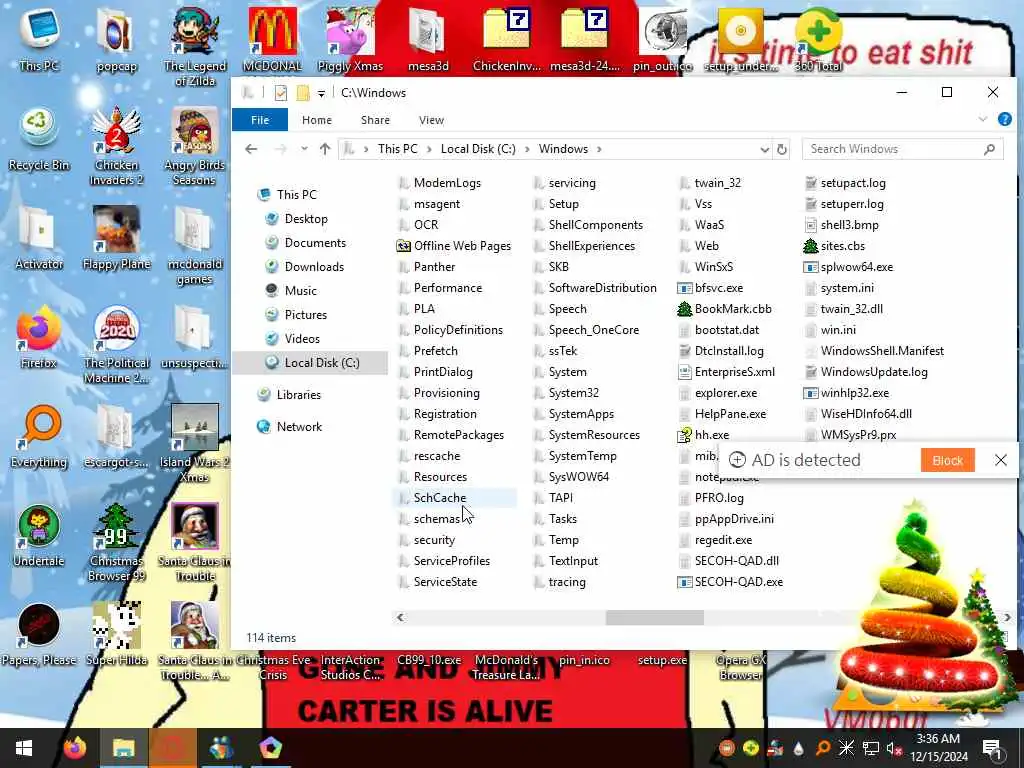The height and width of the screenshot is (768, 1024).
Task: Select Documents in the navigation pane
Action: (315, 243)
